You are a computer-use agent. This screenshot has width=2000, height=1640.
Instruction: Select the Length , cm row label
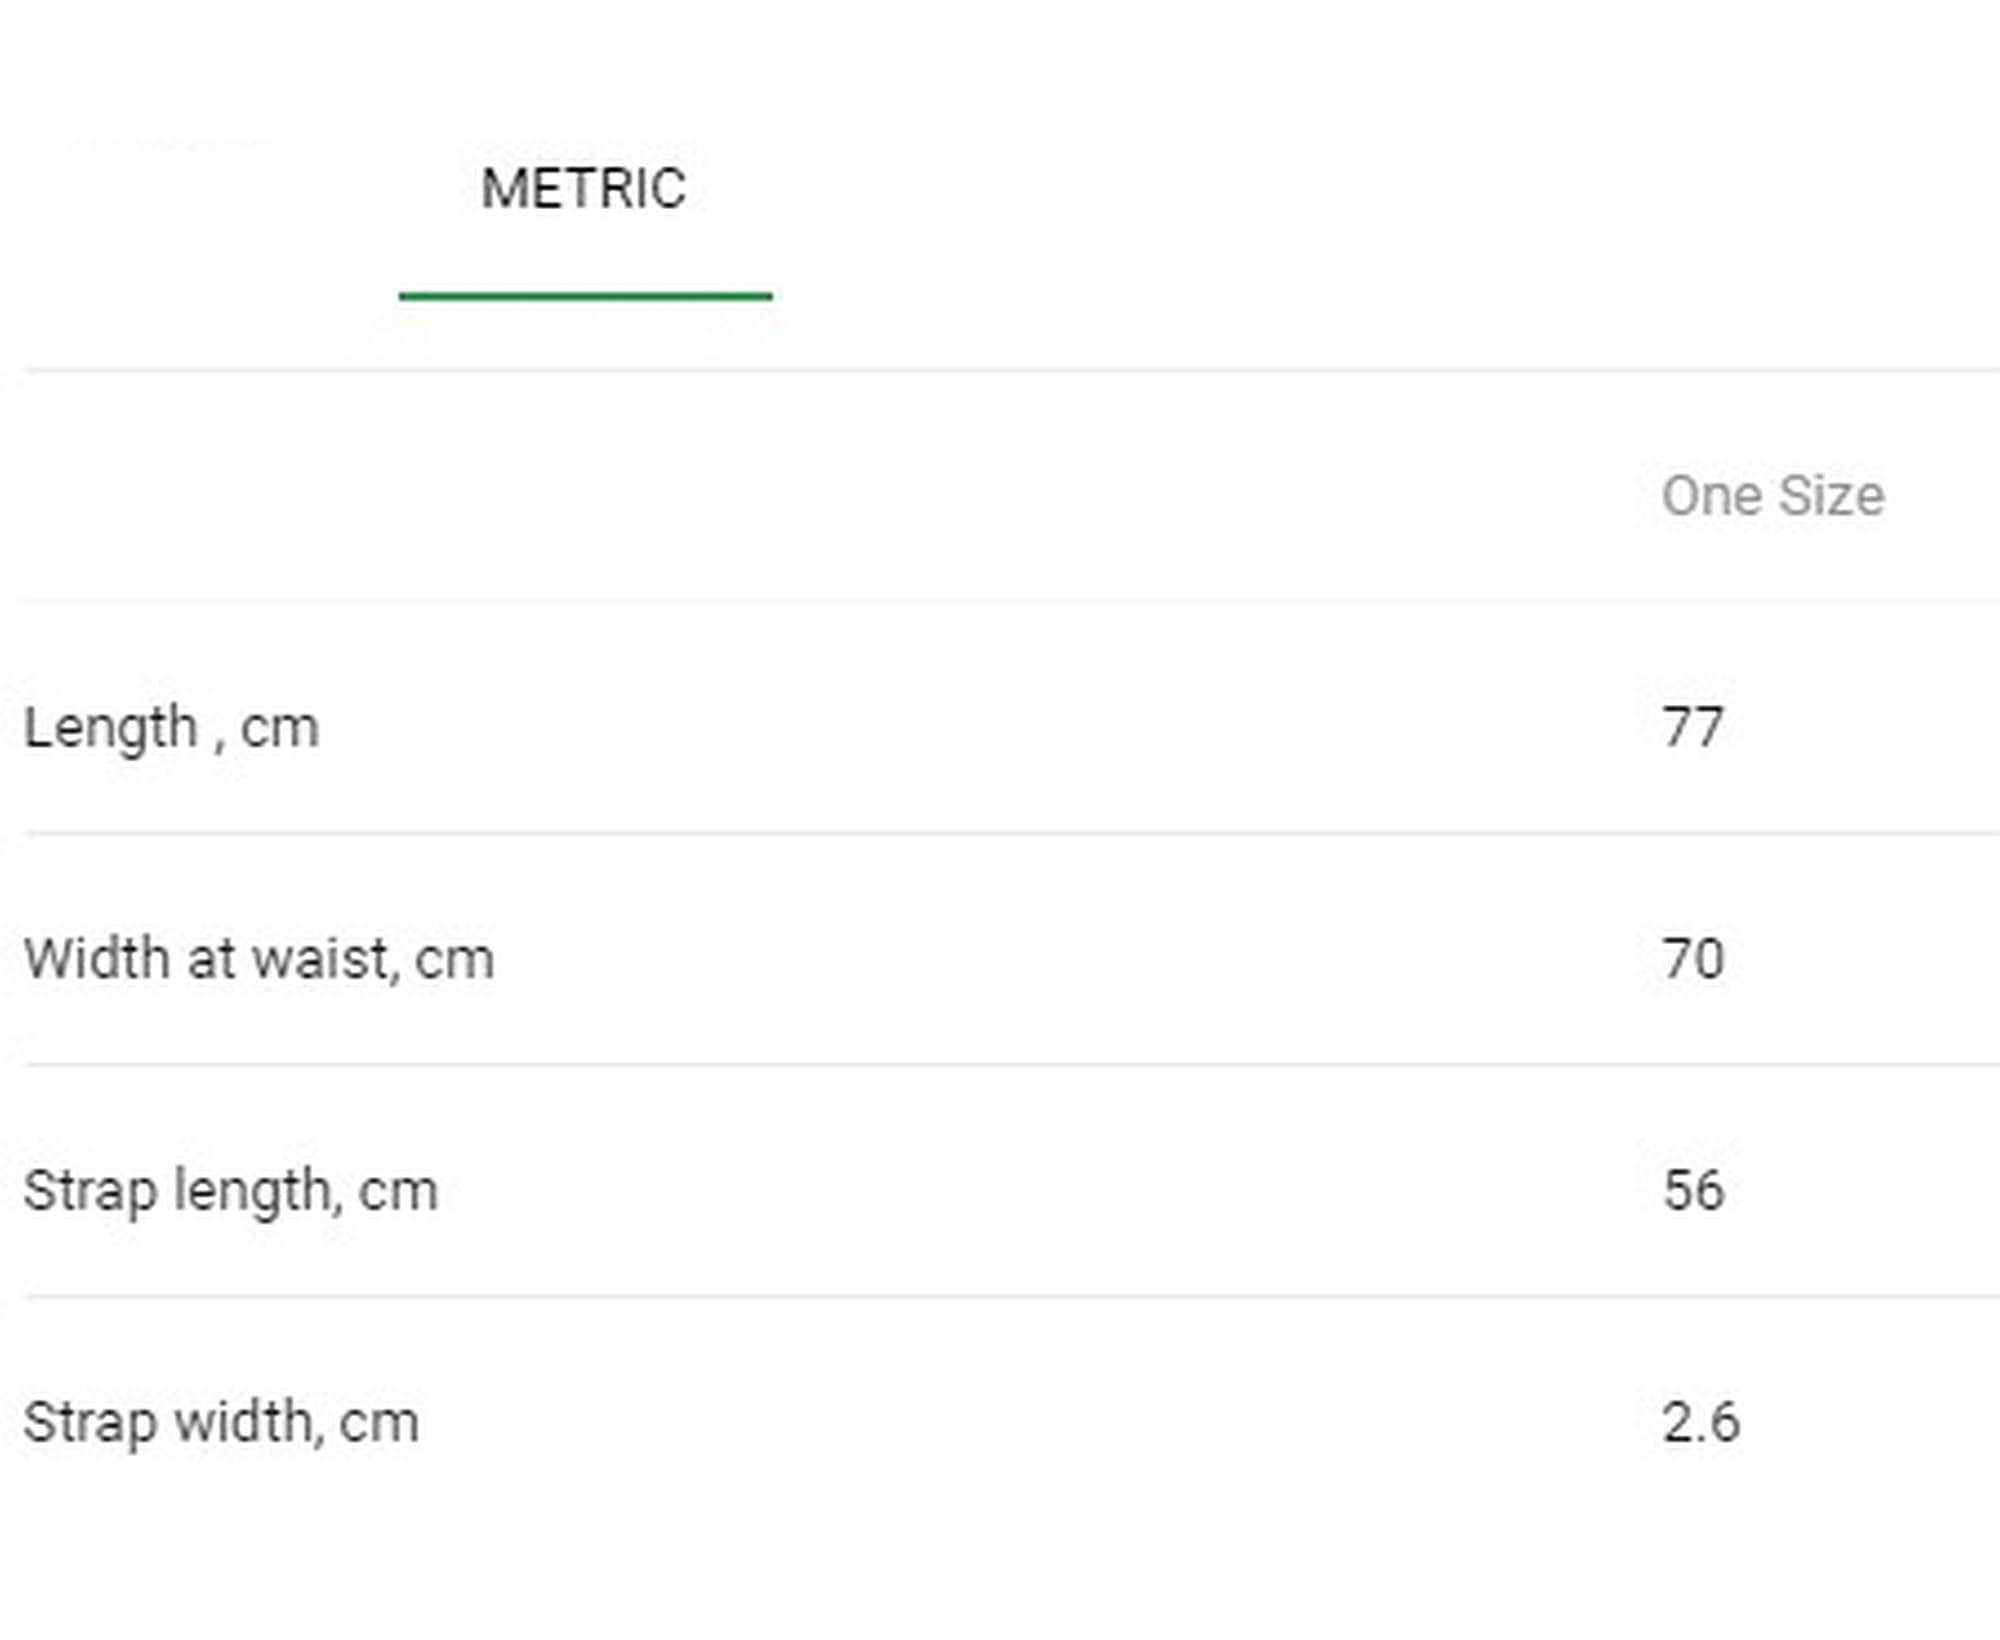[x=171, y=728]
